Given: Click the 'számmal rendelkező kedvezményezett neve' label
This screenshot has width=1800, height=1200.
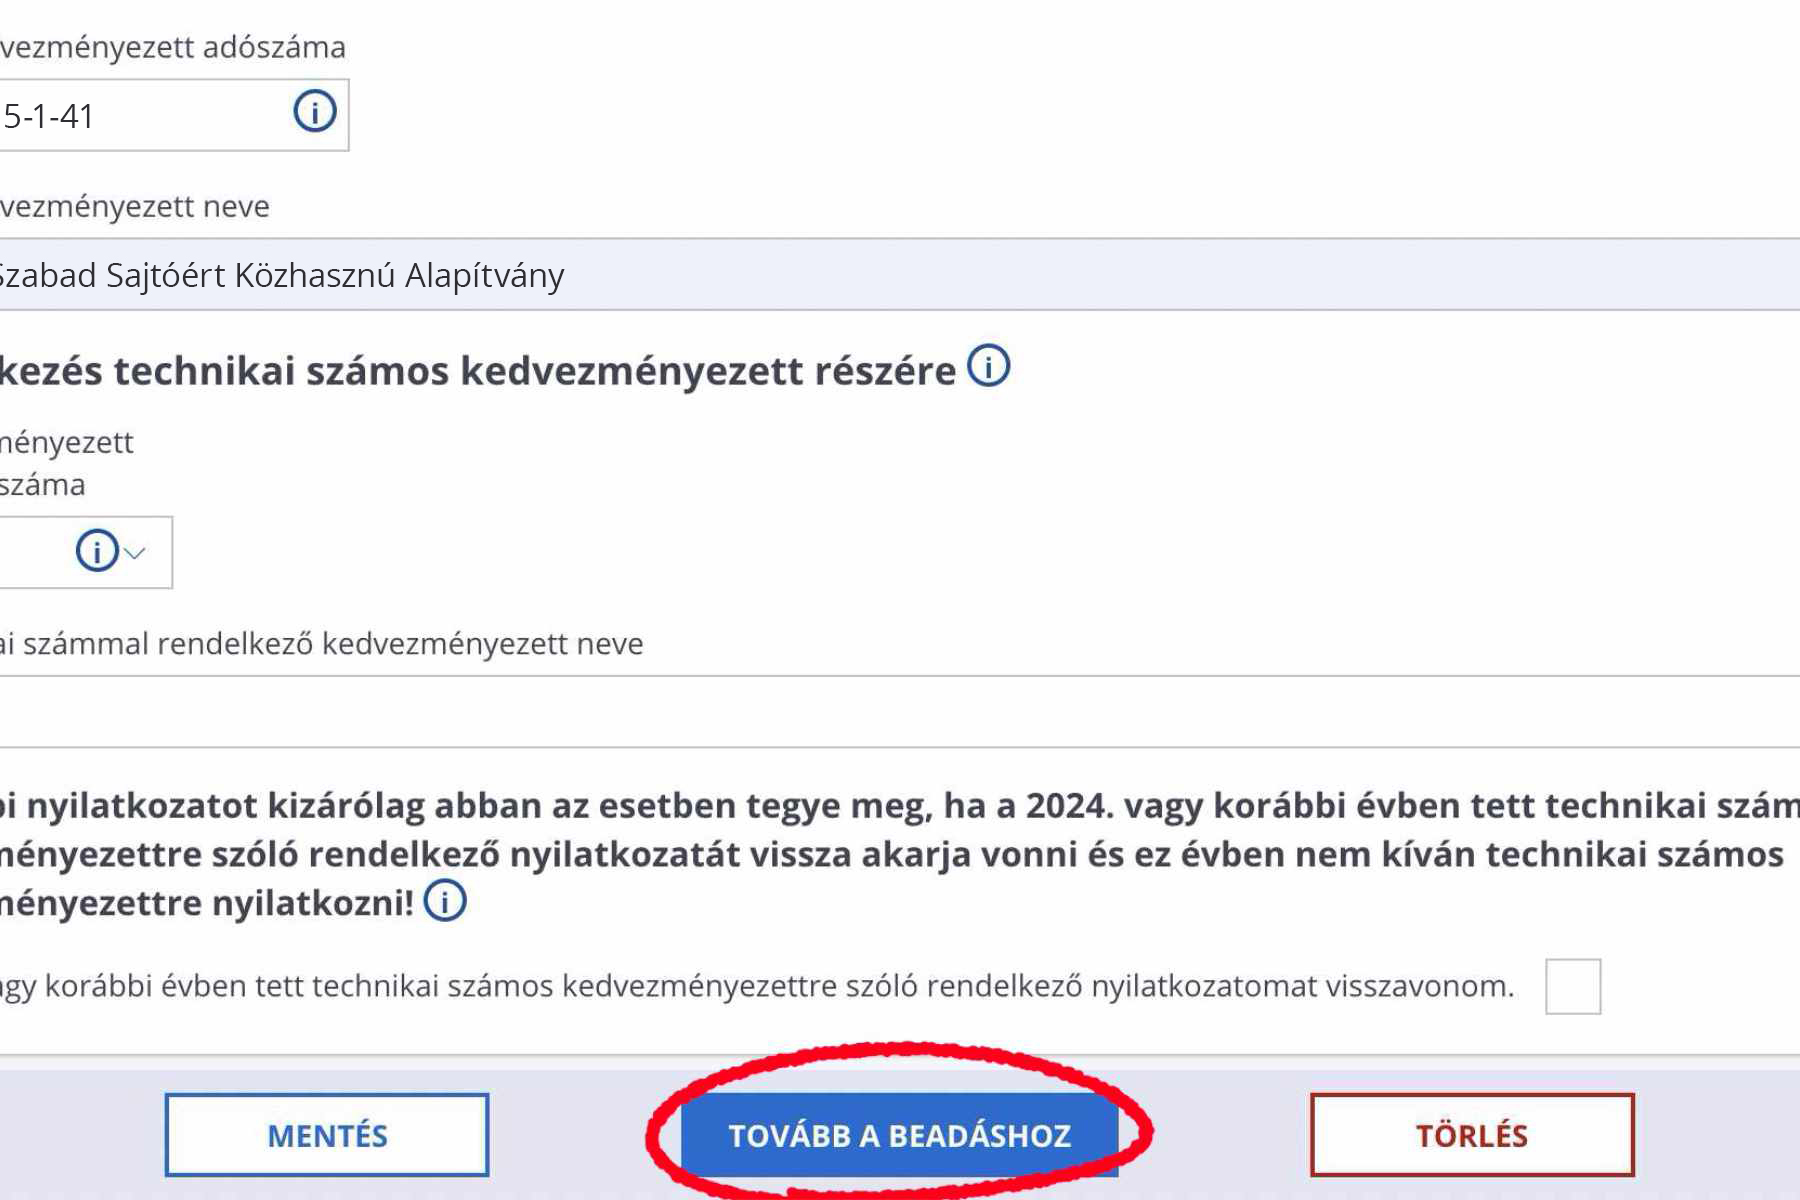Looking at the screenshot, I should click(x=322, y=643).
